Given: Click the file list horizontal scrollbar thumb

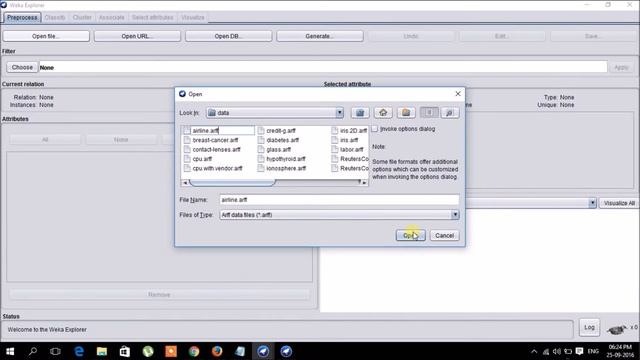Looking at the screenshot, I should [232, 182].
